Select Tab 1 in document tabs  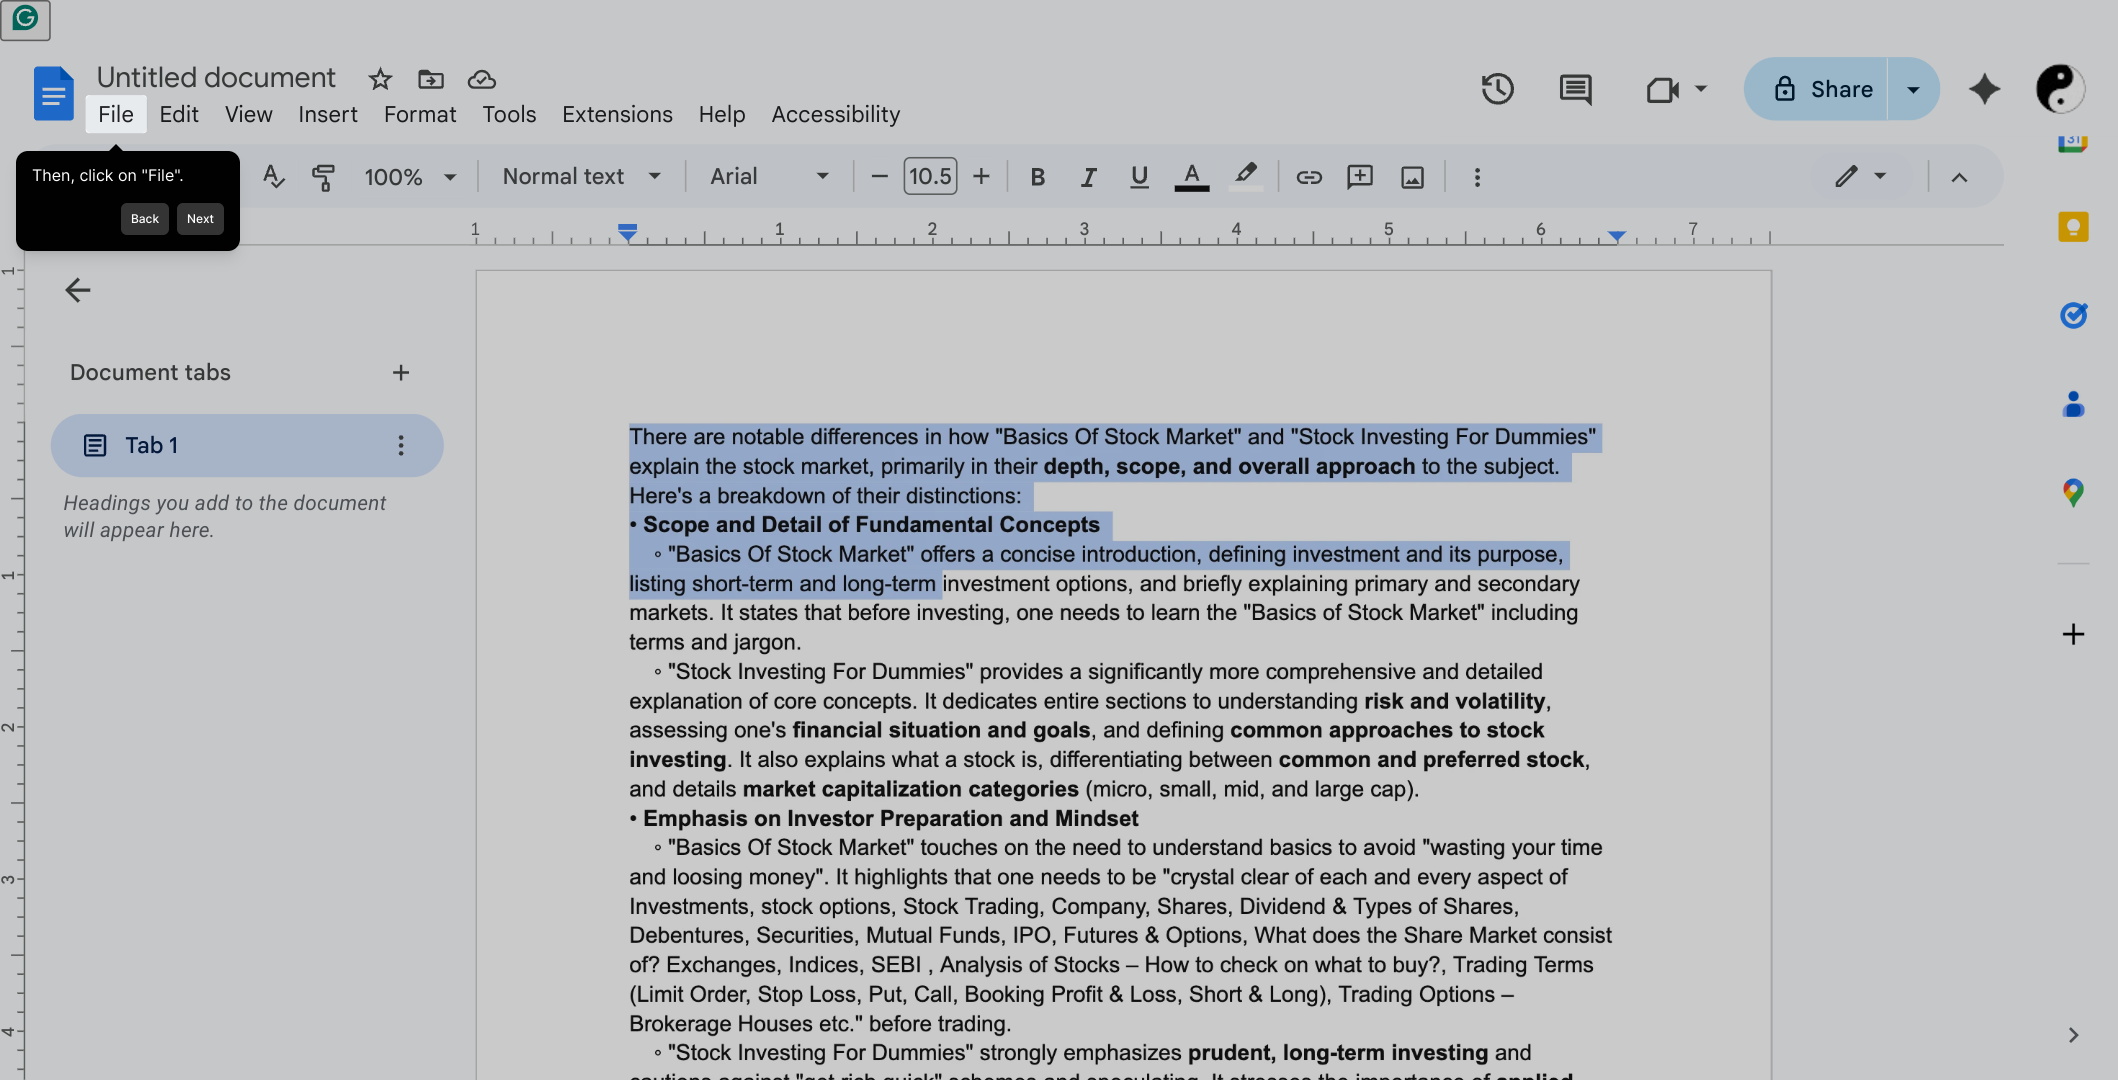[246, 445]
